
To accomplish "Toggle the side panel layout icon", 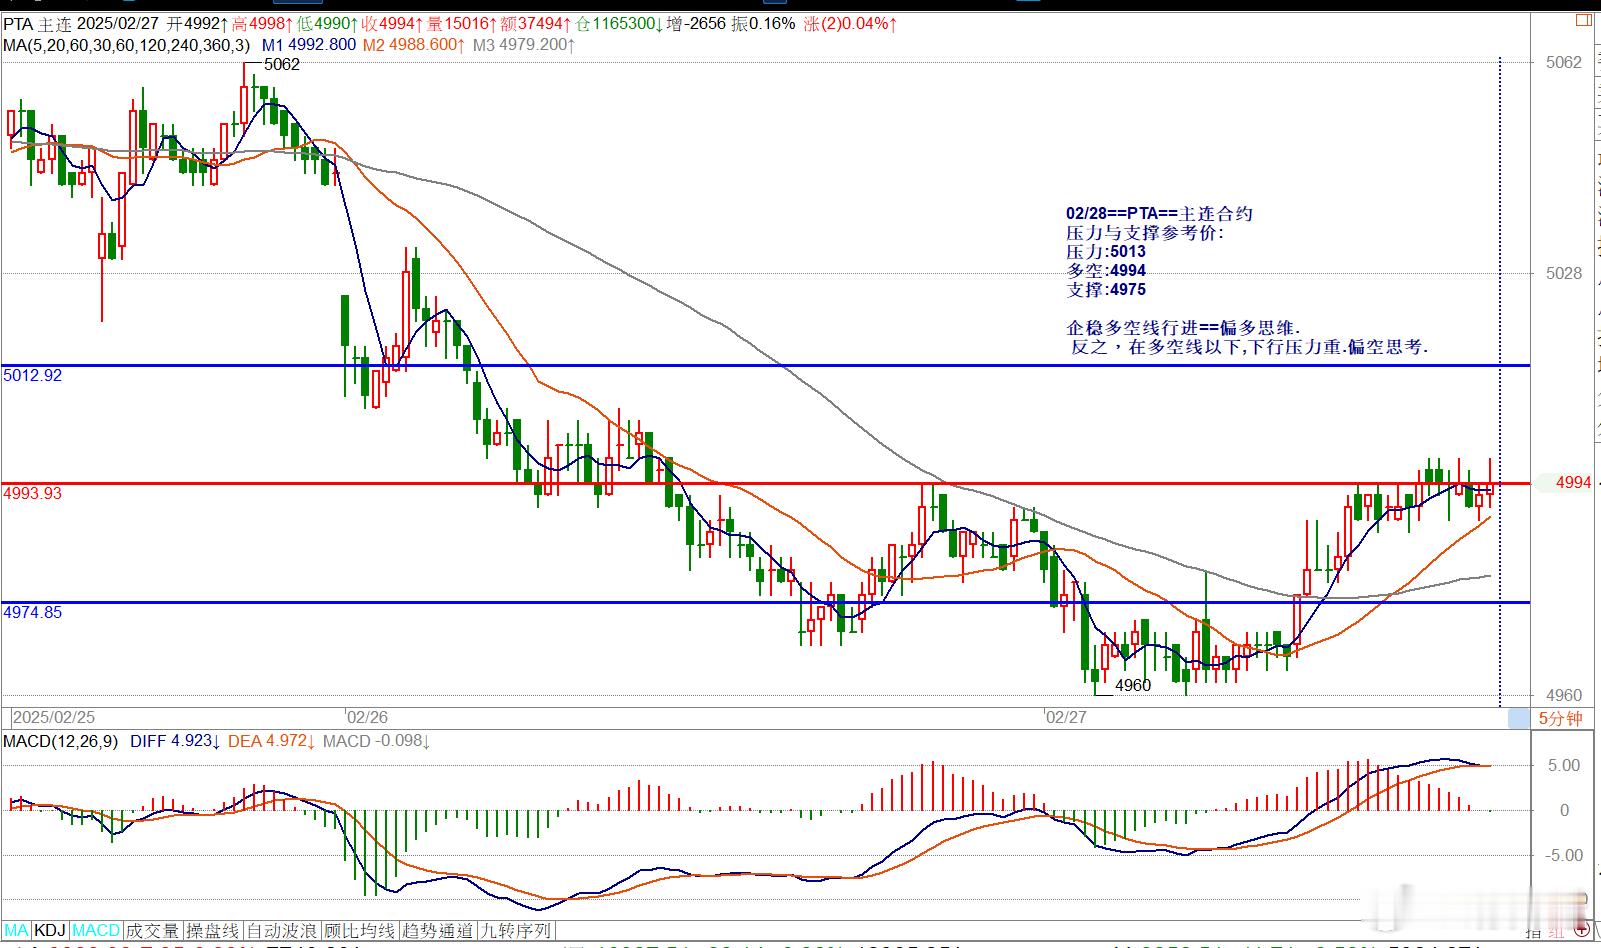I will tap(1583, 19).
